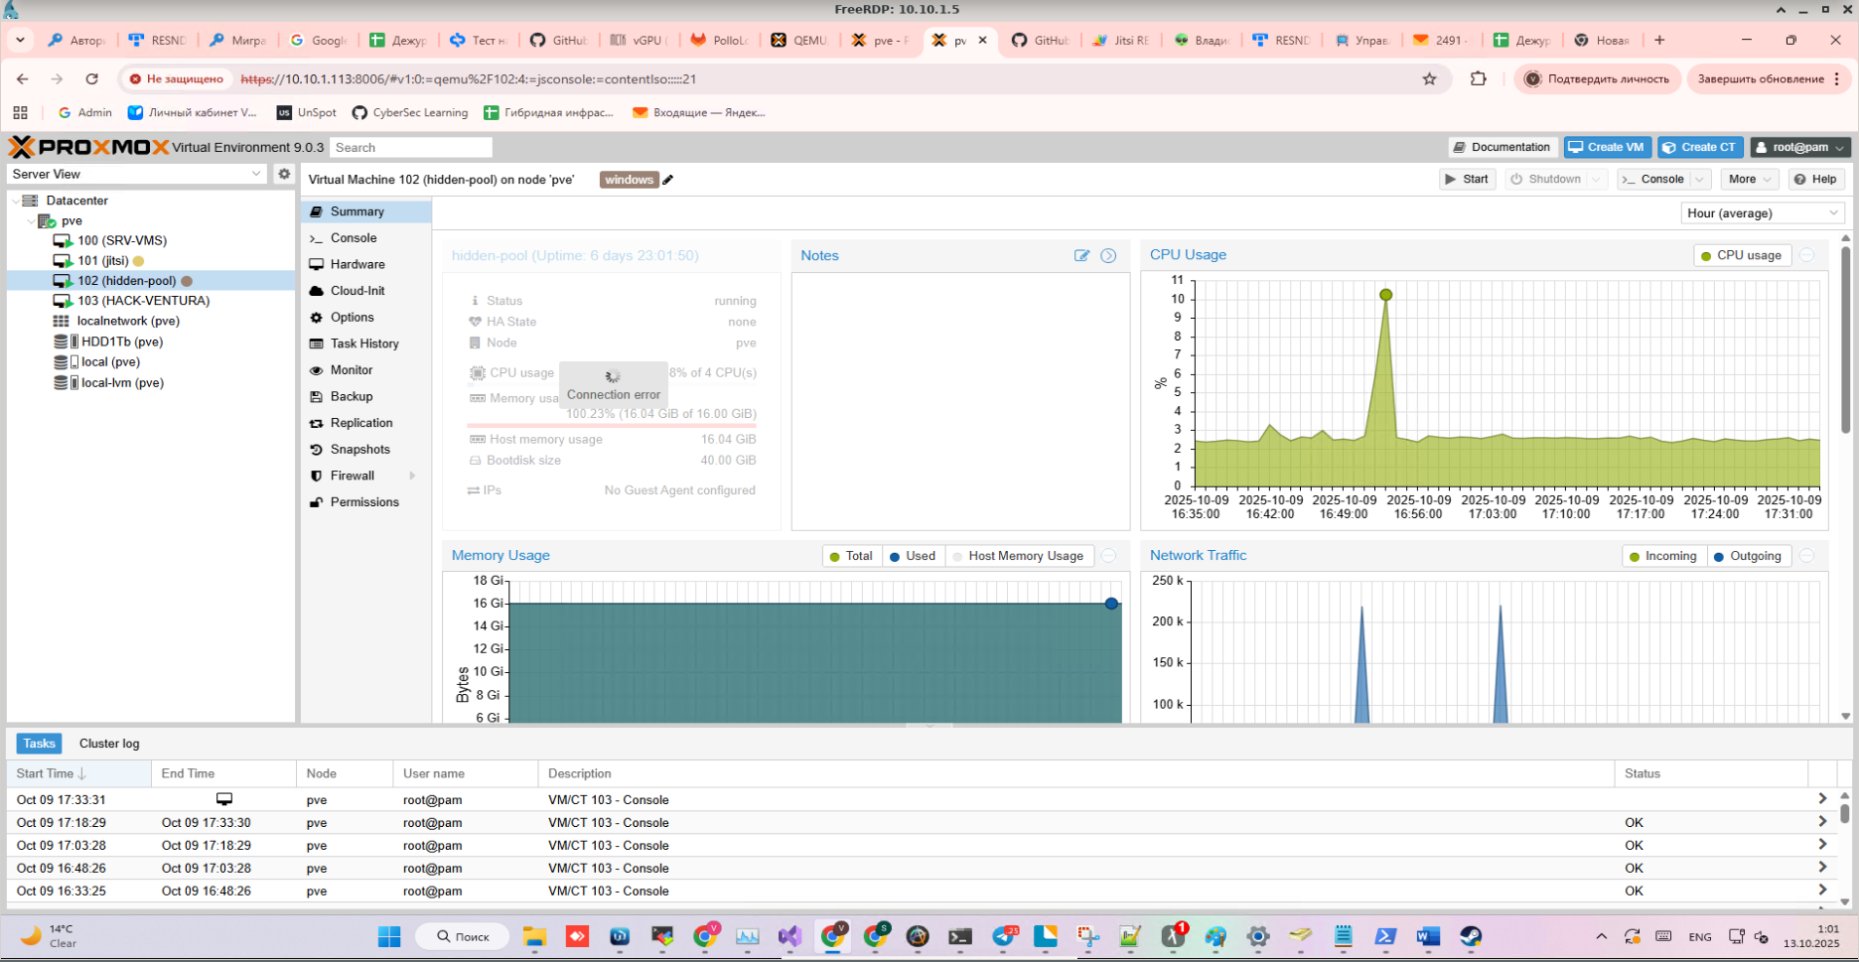Screen dimensions: 1859x962
Task: Switch to the Cluster log tab
Action: pyautogui.click(x=109, y=744)
